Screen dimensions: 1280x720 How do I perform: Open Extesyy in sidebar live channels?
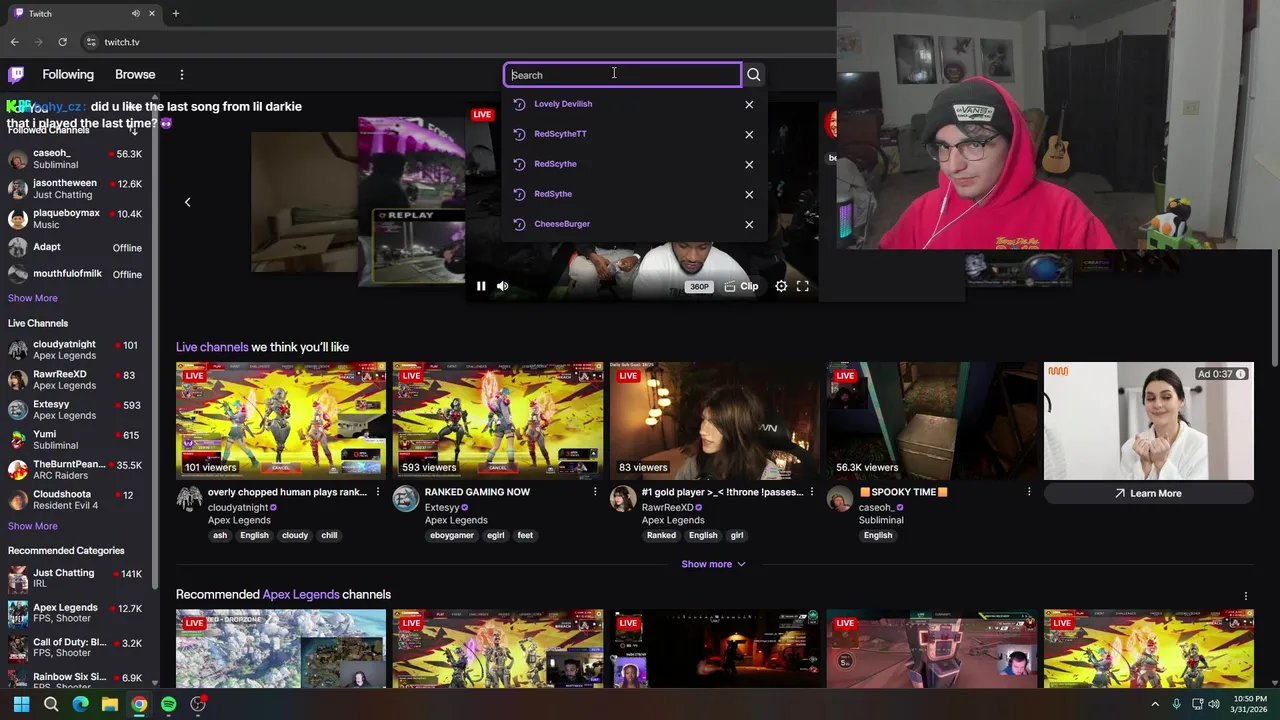(x=76, y=409)
